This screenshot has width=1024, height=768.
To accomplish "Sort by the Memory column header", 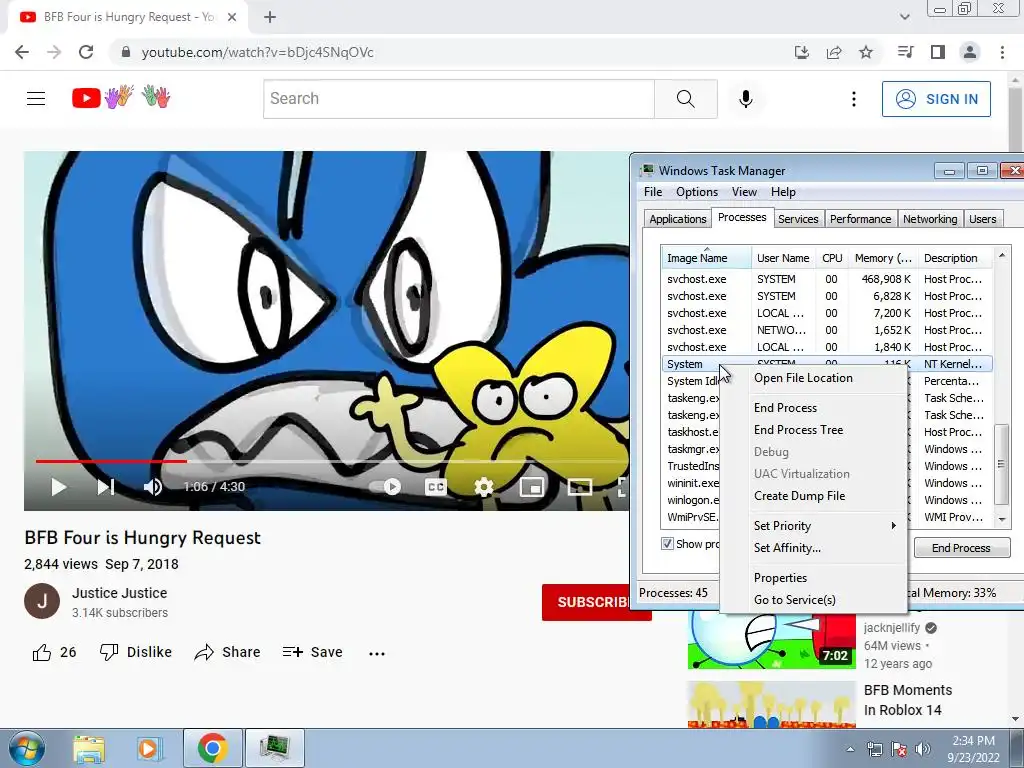I will [x=883, y=258].
